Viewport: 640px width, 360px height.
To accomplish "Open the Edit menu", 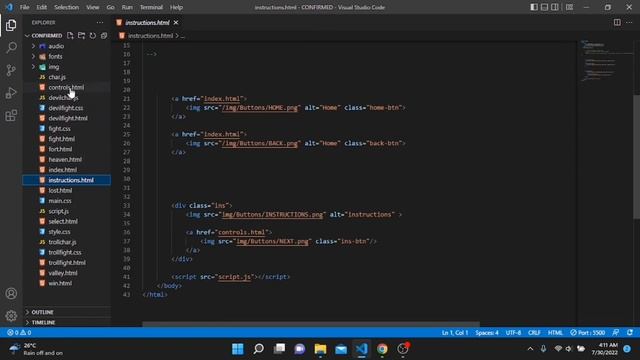I will pos(42,7).
